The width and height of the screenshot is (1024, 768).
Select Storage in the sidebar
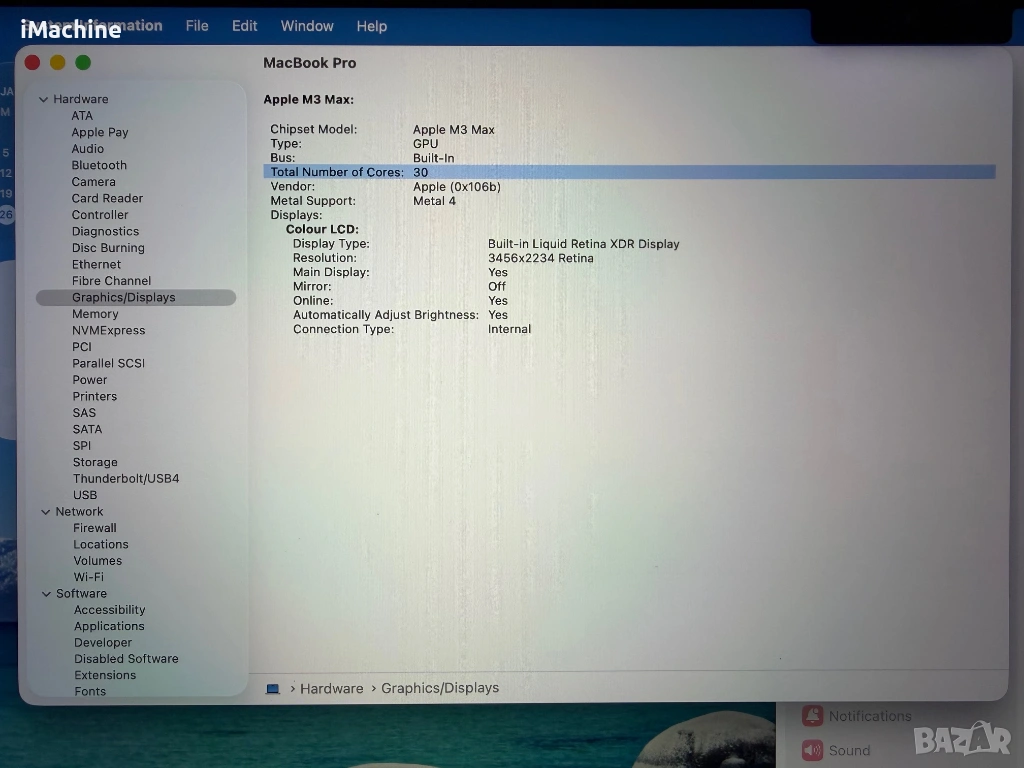point(95,462)
